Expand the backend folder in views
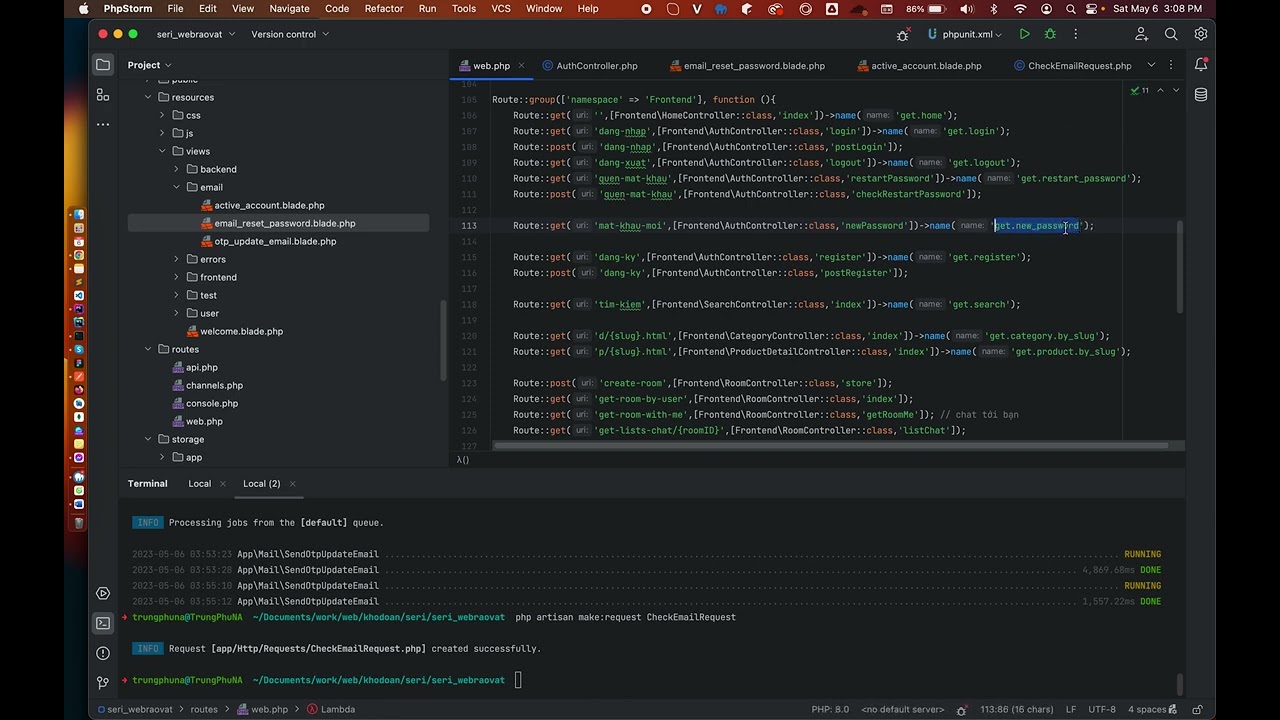Image resolution: width=1280 pixels, height=720 pixels. coord(177,169)
